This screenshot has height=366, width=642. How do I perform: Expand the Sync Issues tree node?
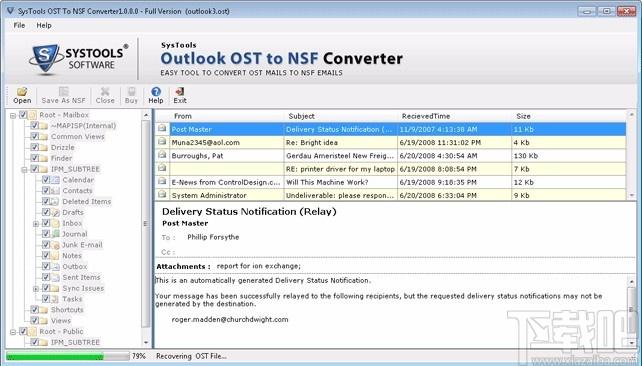36,289
